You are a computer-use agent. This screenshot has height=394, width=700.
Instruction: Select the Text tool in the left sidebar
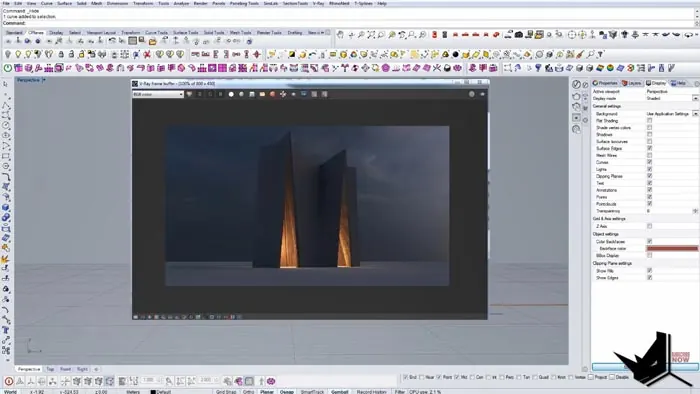6,330
